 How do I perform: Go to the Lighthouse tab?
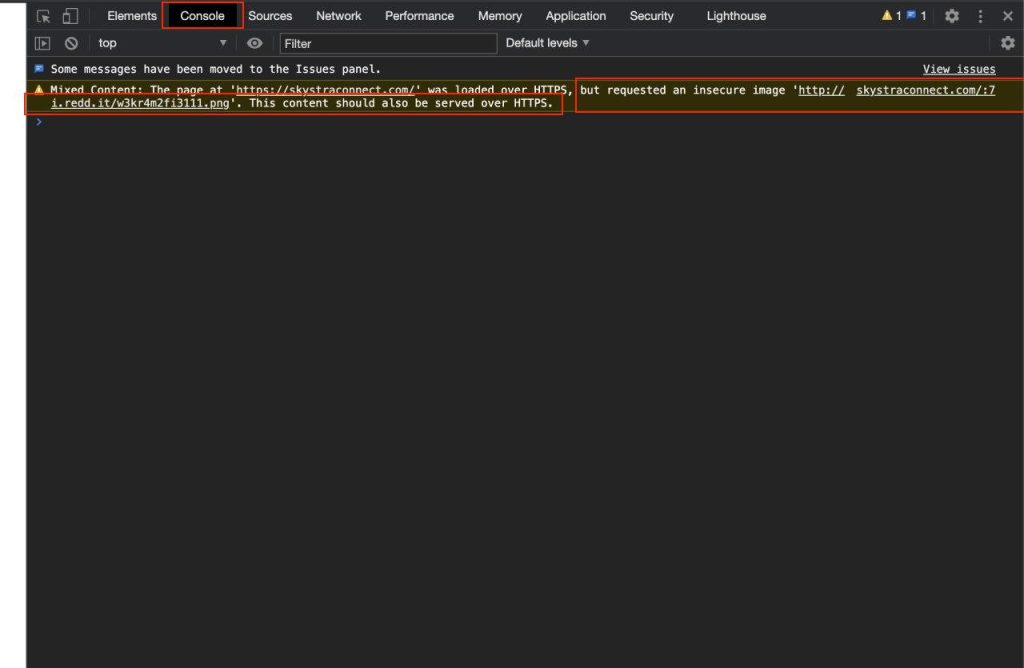pyautogui.click(x=736, y=16)
